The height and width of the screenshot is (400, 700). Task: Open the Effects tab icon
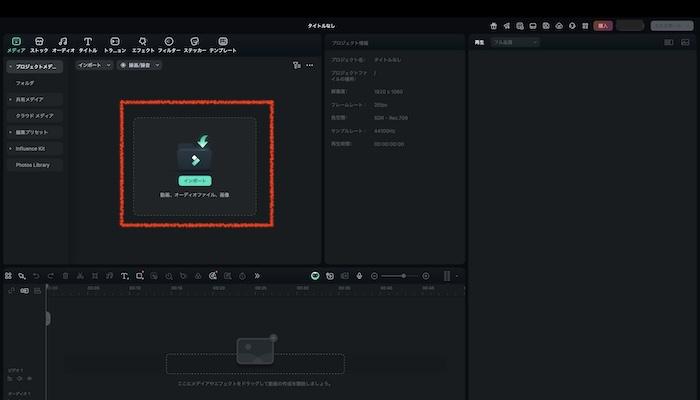(143, 43)
